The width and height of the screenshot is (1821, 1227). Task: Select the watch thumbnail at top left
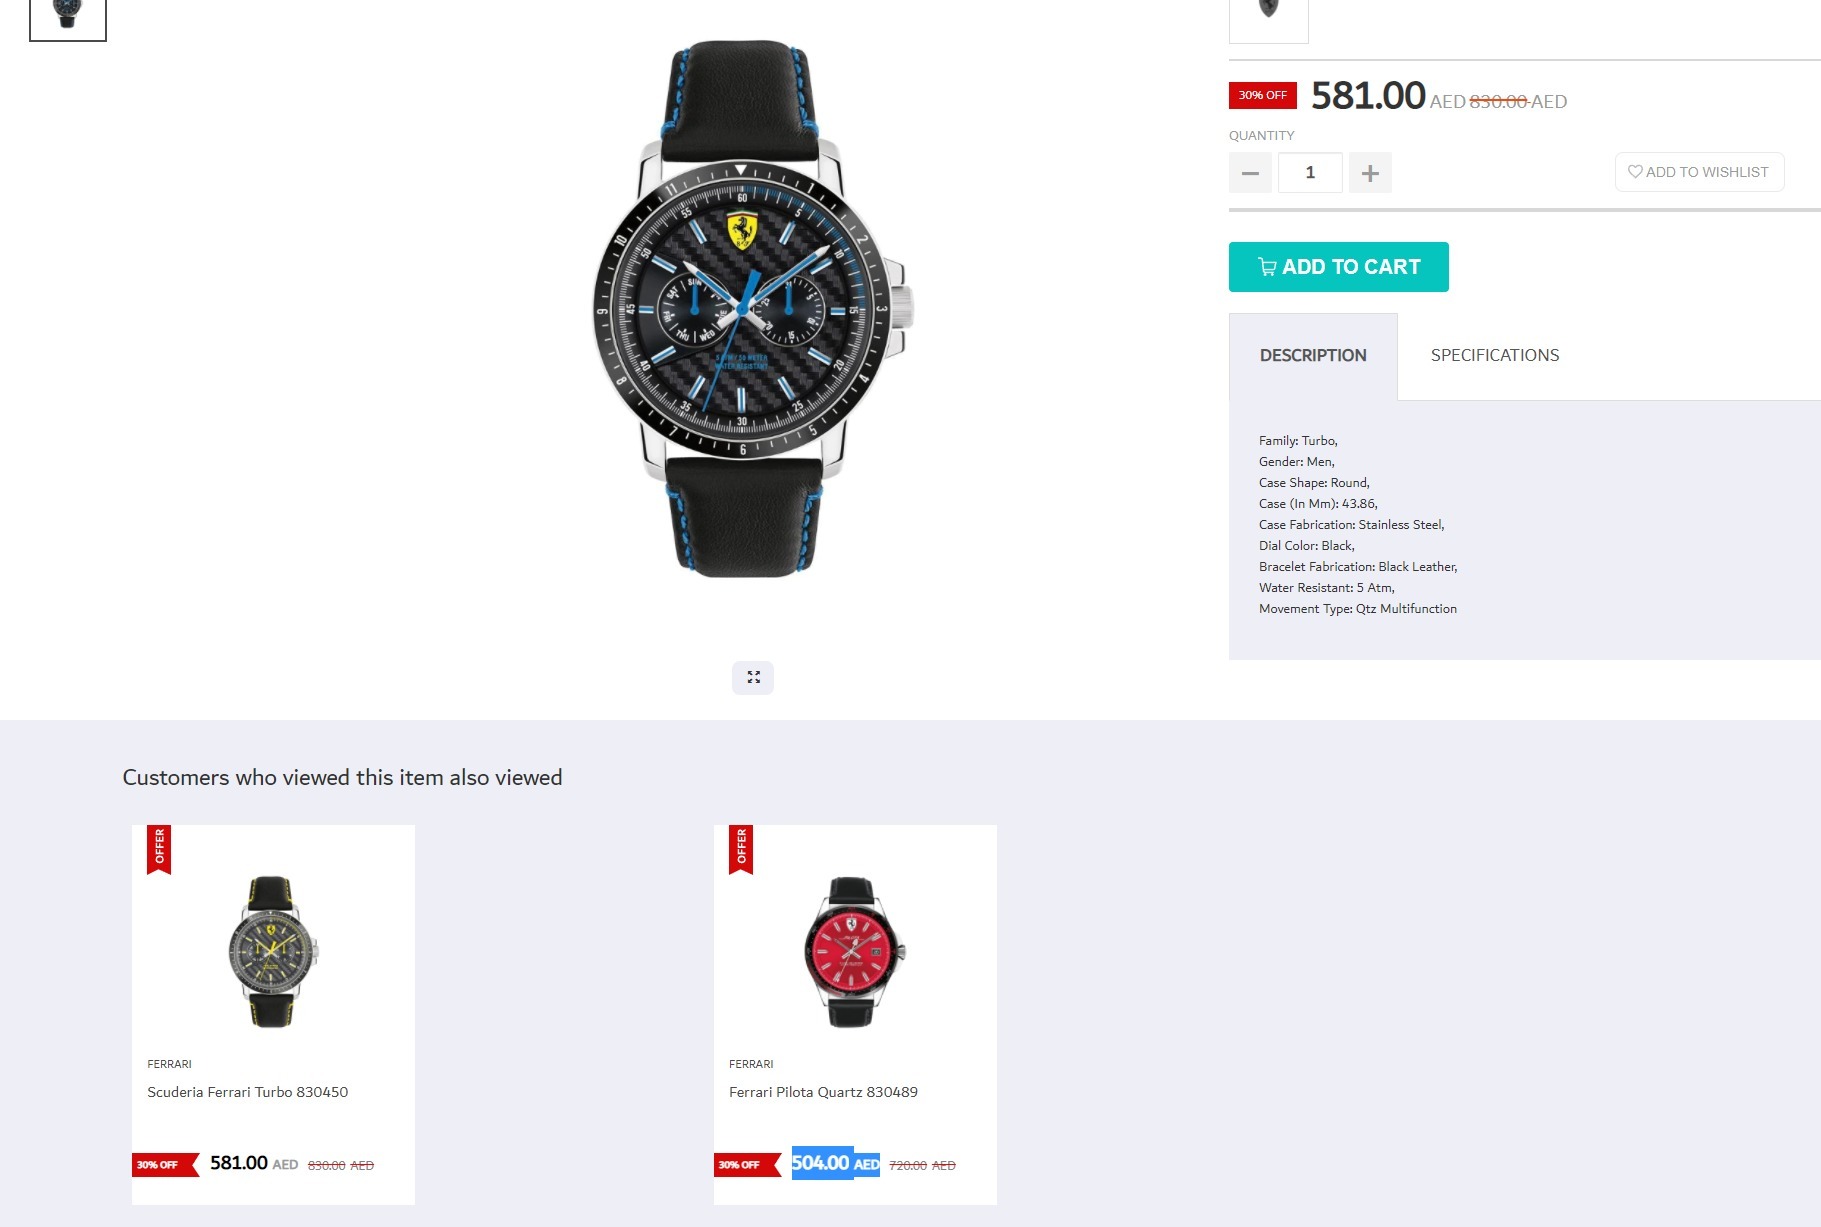tap(68, 19)
